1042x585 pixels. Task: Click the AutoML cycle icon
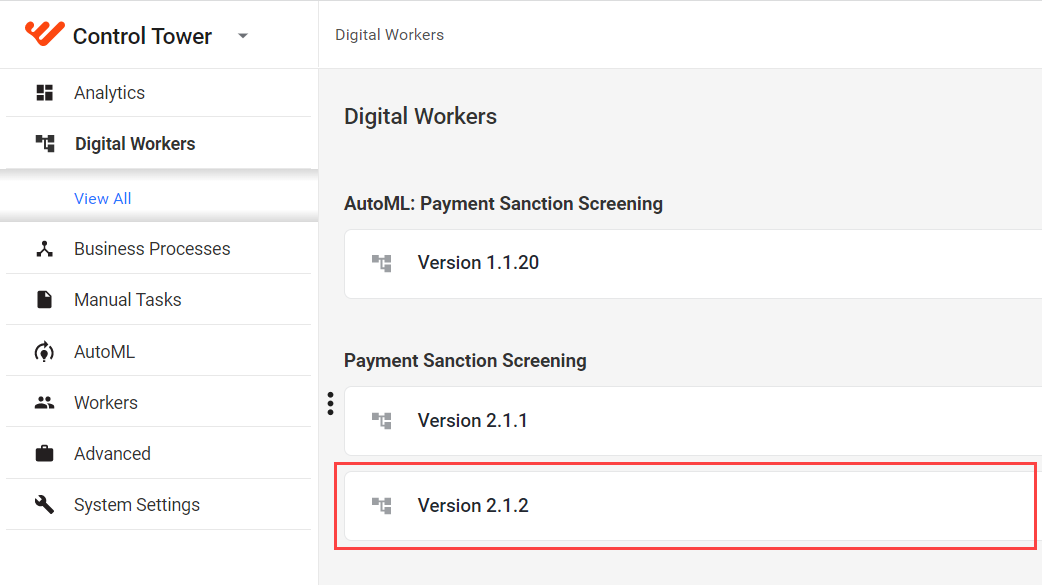45,351
